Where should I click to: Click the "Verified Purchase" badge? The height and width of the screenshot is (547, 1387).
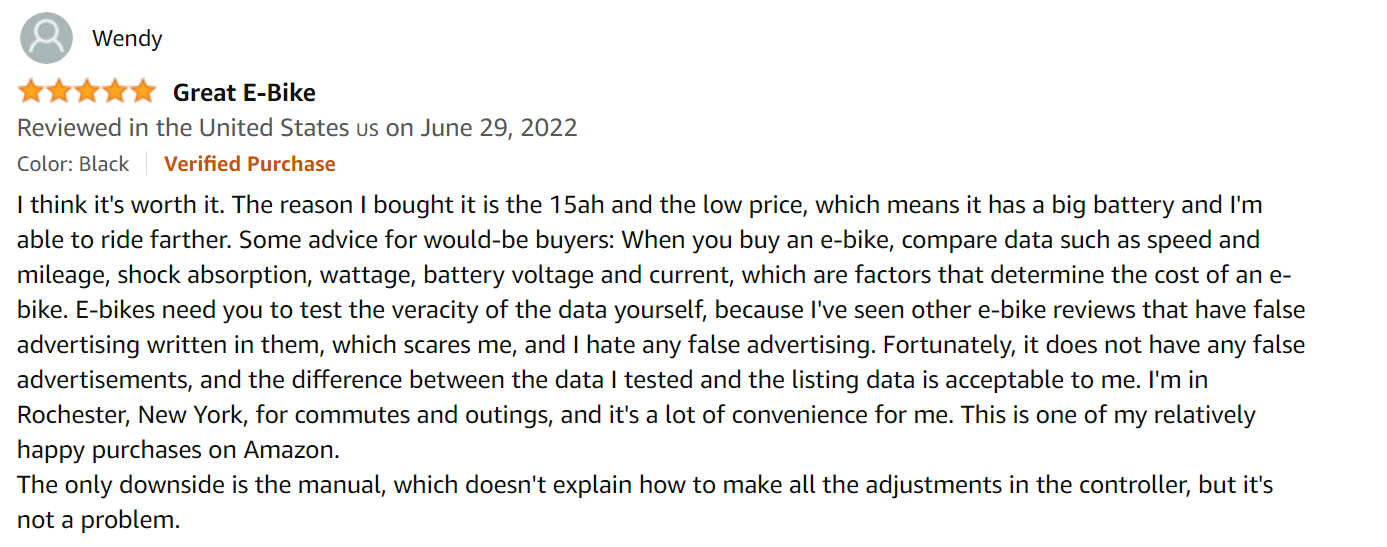point(249,164)
